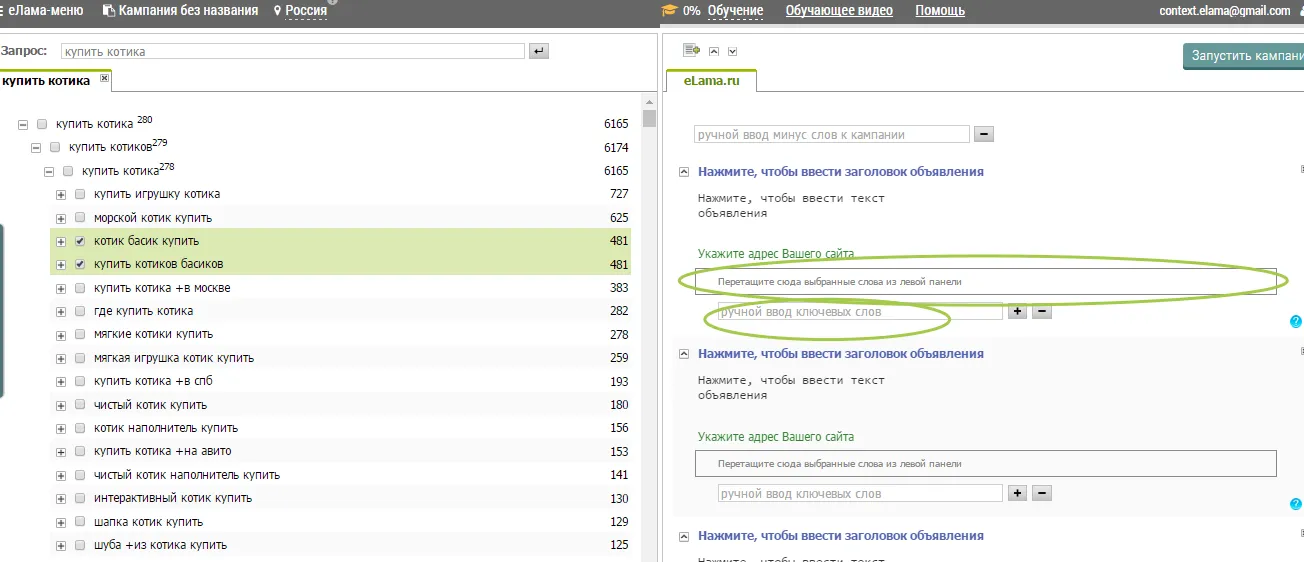Check the мягкая игрушка котик купить checkbox
The height and width of the screenshot is (562, 1304).
[x=80, y=358]
